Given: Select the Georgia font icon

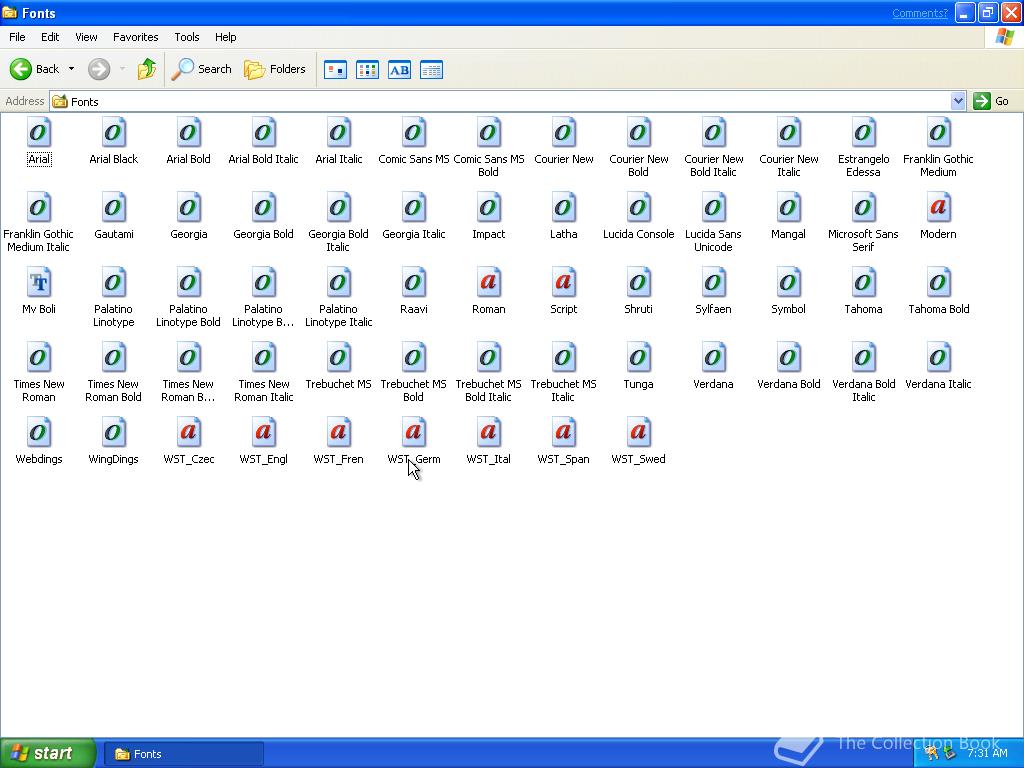Looking at the screenshot, I should pyautogui.click(x=188, y=208).
